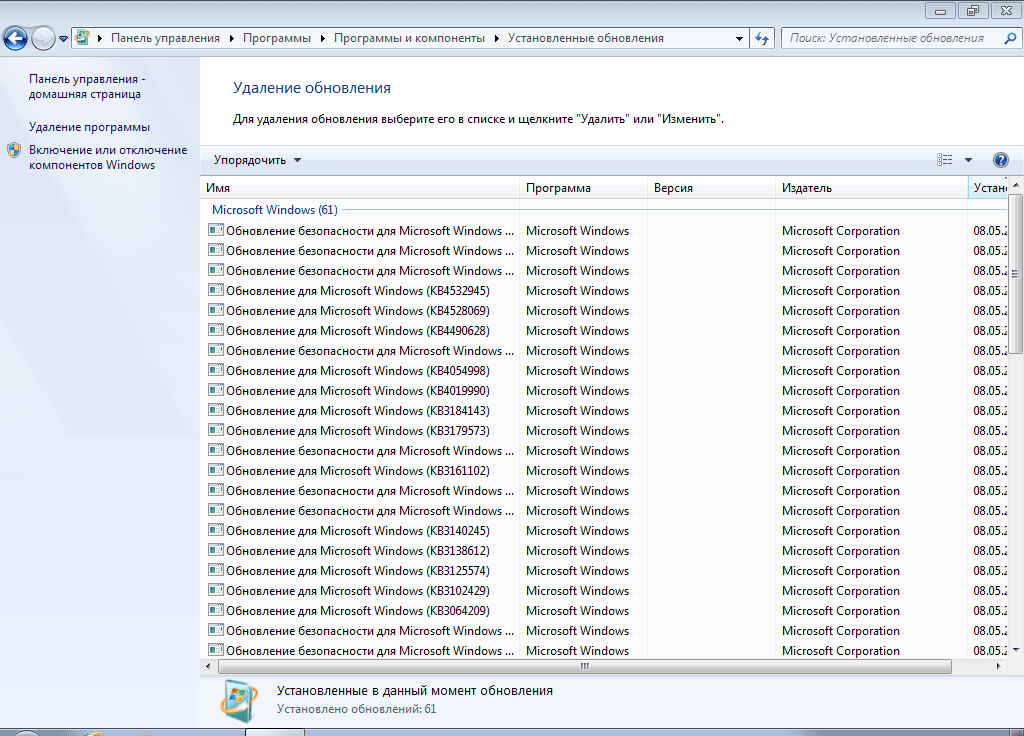The height and width of the screenshot is (736, 1024).
Task: Sort by the Издатель column header
Action: pos(872,187)
